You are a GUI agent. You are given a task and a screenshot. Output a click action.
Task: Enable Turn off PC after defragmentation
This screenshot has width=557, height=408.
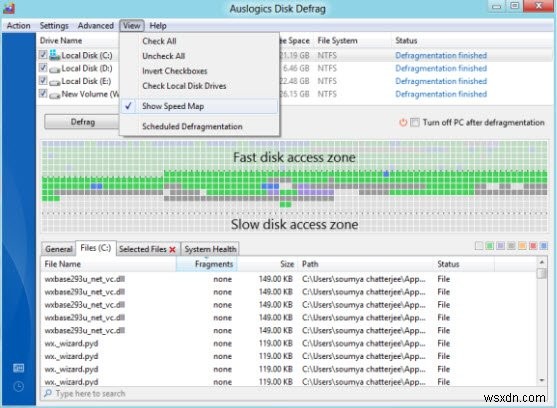(x=415, y=123)
